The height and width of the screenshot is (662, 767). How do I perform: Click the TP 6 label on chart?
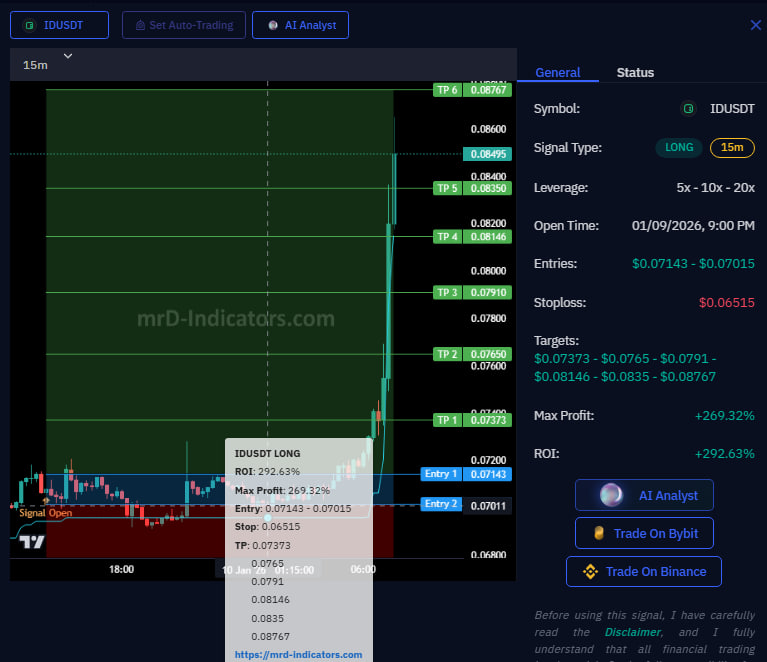click(x=447, y=90)
